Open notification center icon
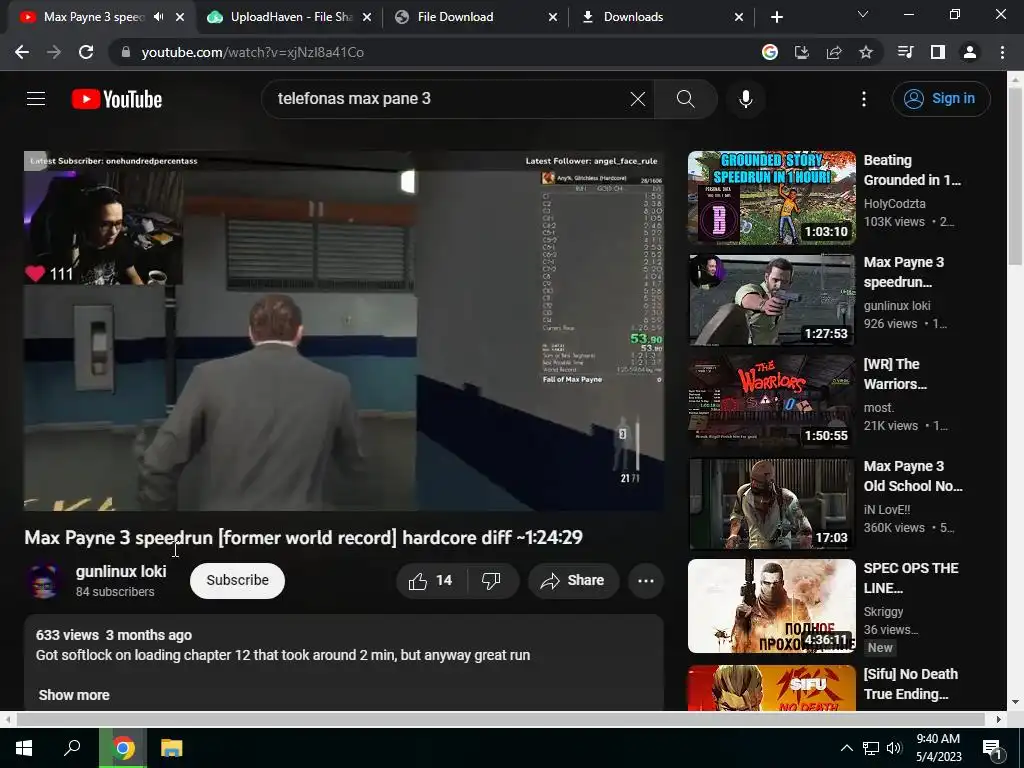 992,748
